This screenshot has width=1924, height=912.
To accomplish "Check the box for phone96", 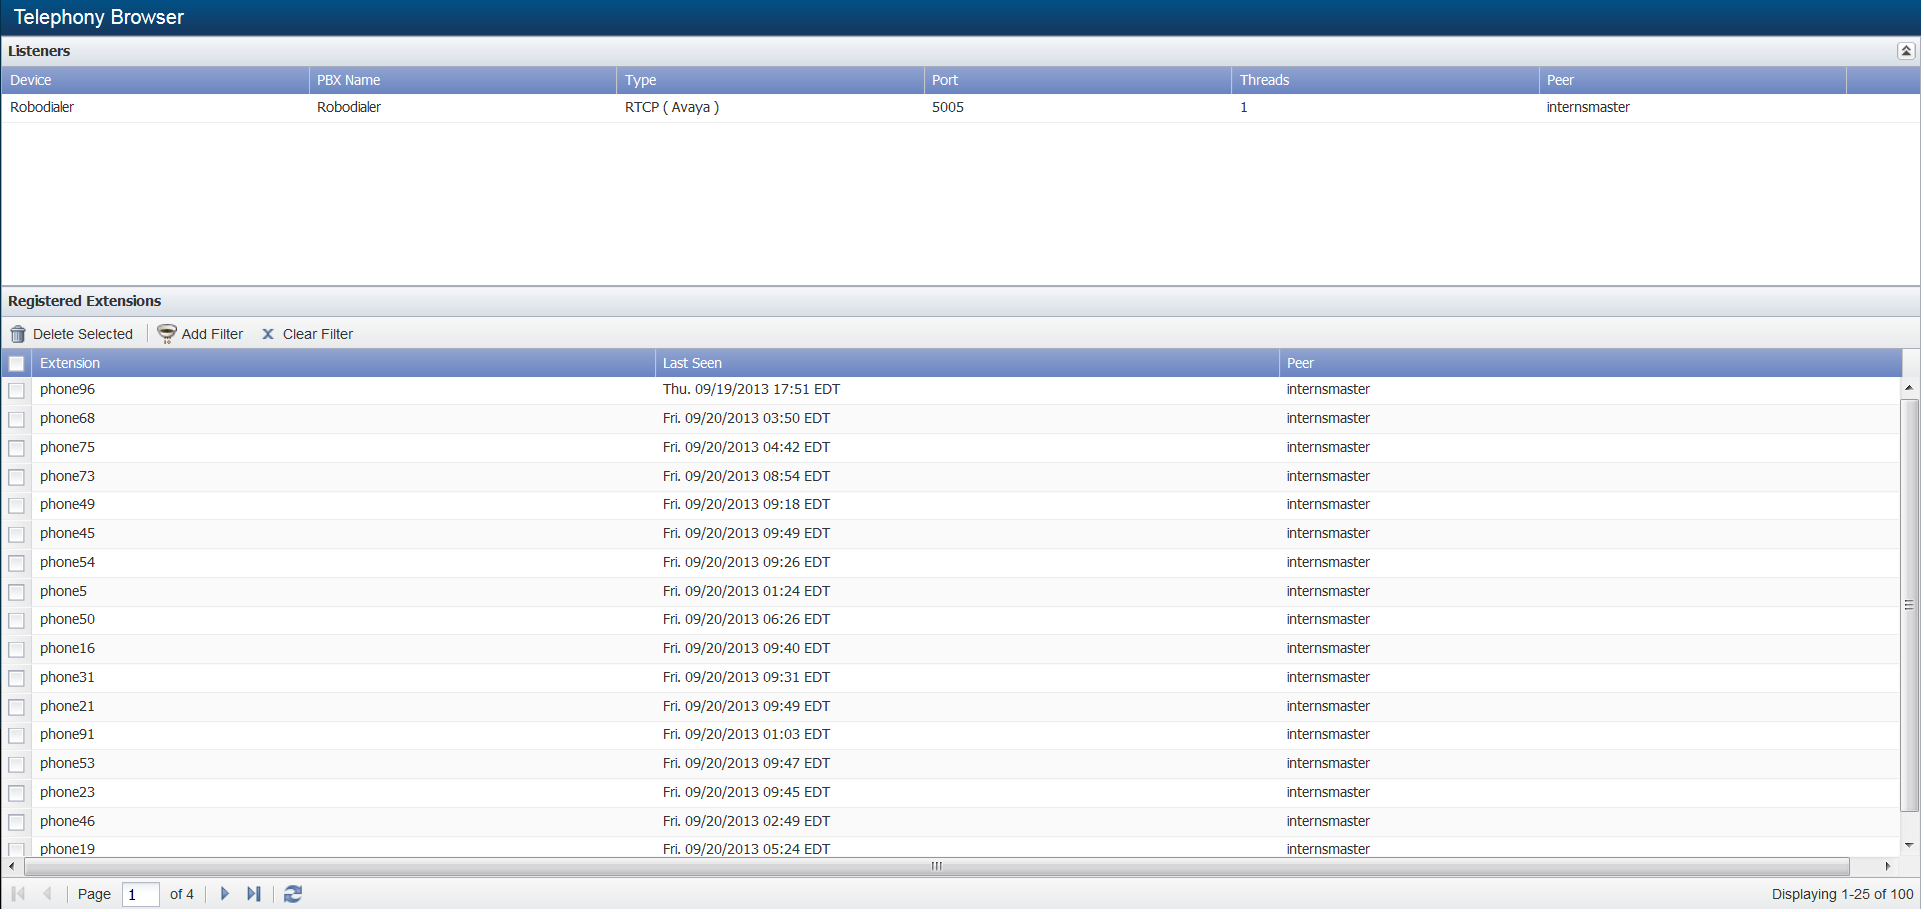I will (17, 391).
